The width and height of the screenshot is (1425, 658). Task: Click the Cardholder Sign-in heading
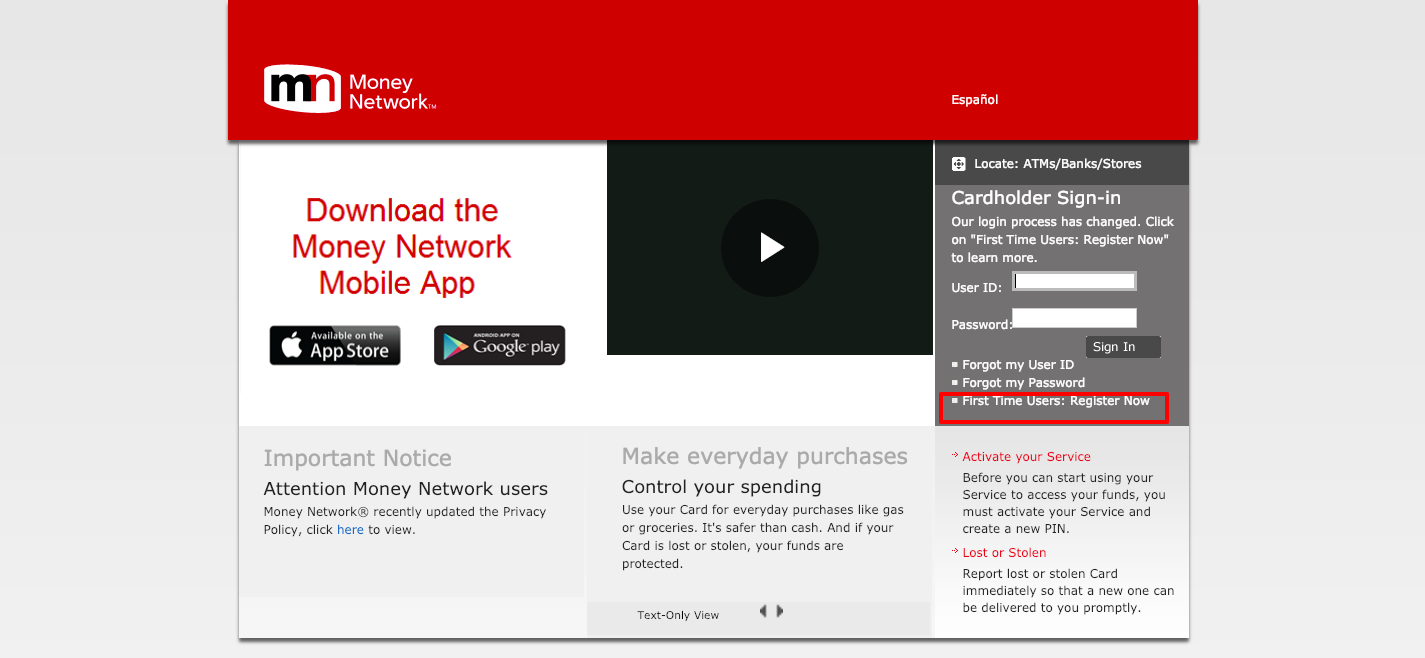click(1036, 198)
